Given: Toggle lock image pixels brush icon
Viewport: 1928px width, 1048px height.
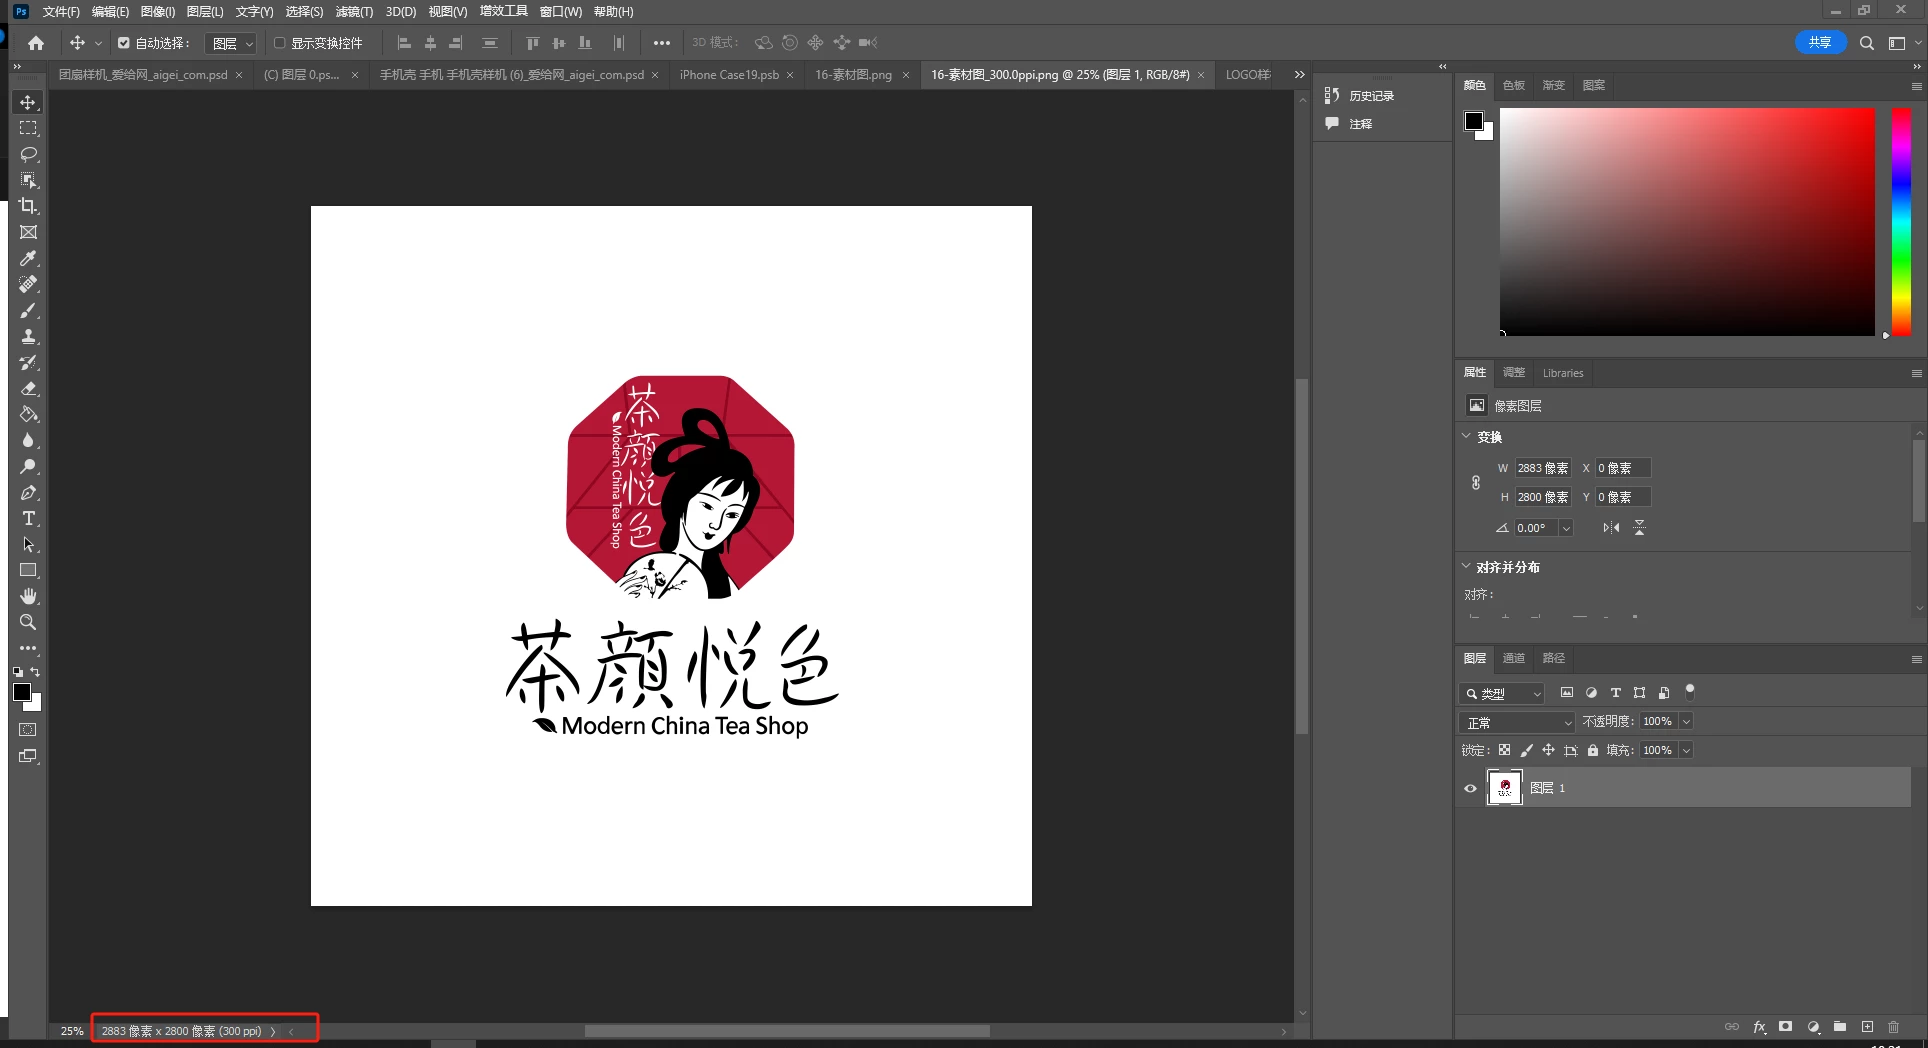Looking at the screenshot, I should [1526, 750].
